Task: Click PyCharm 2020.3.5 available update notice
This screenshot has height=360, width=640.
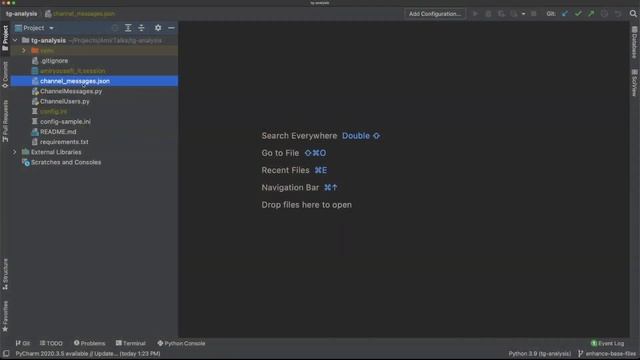Action: (88, 353)
